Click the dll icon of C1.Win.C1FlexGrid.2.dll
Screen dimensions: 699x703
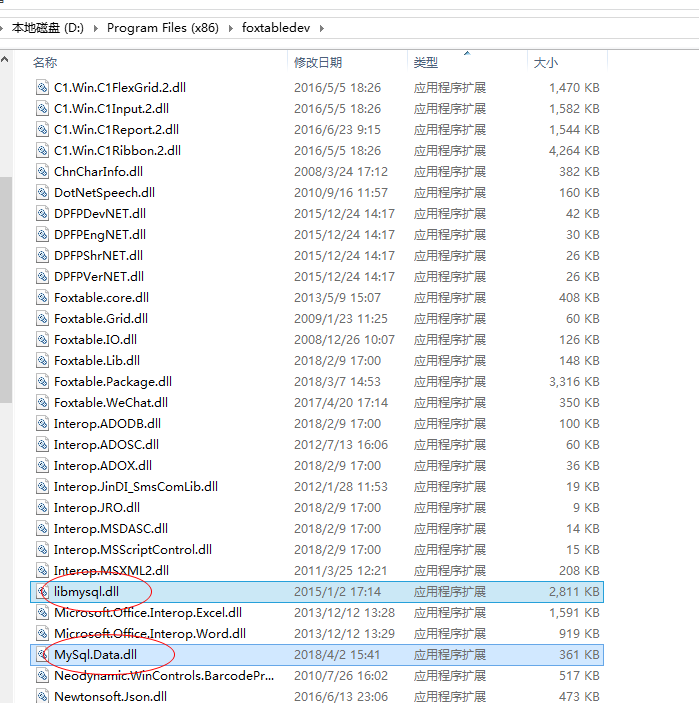click(42, 87)
